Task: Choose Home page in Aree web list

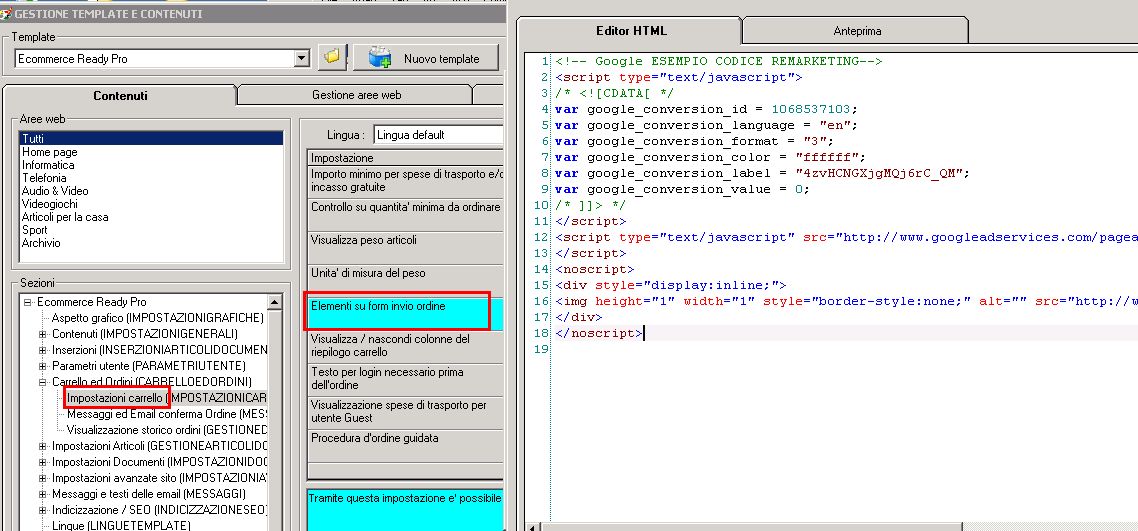Action: pyautogui.click(x=49, y=152)
